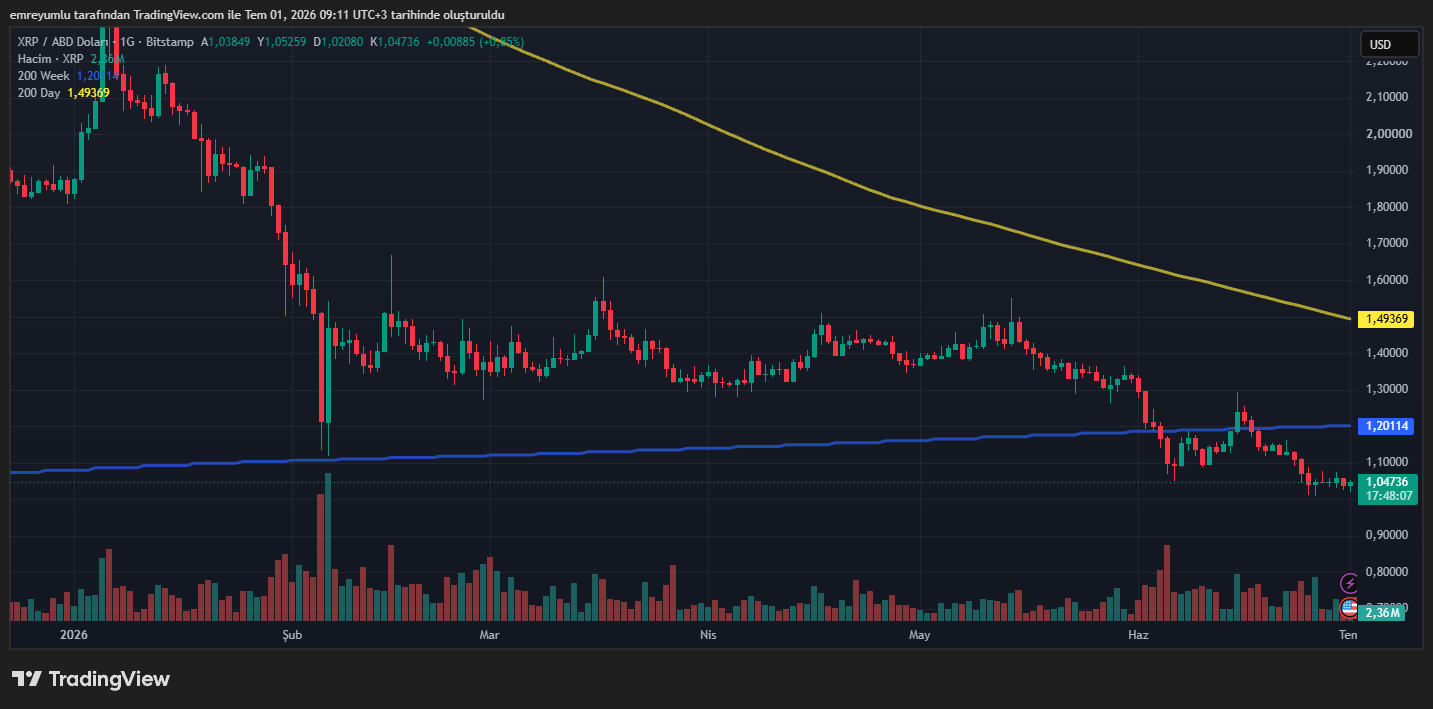
Task: Select the XRP / ABD Doları symbol title
Action: (63, 42)
